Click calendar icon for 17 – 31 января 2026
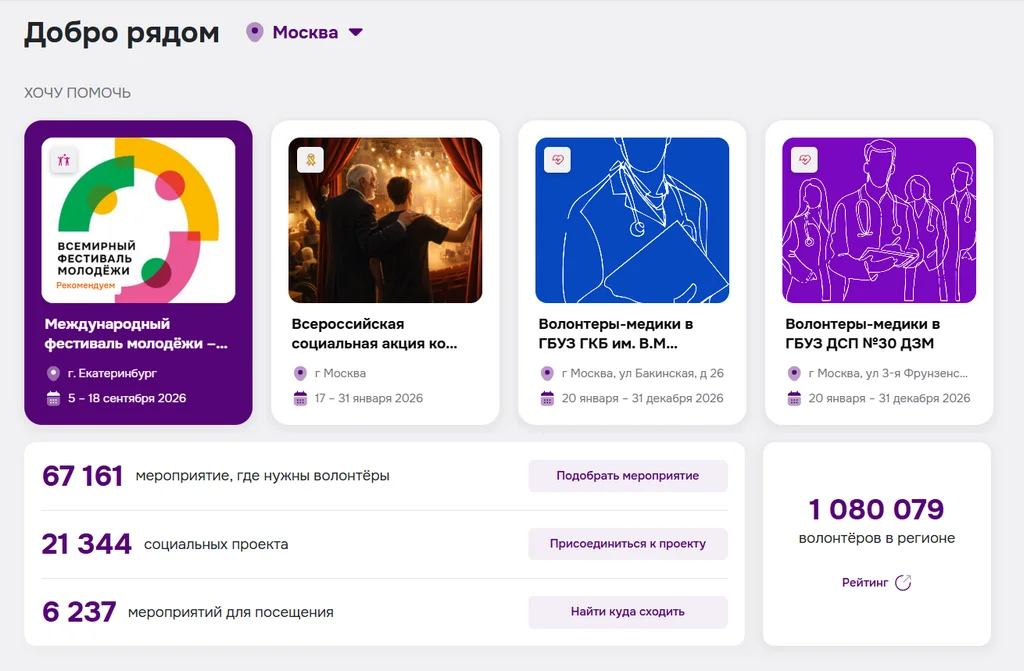The height and width of the screenshot is (671, 1024). 300,398
